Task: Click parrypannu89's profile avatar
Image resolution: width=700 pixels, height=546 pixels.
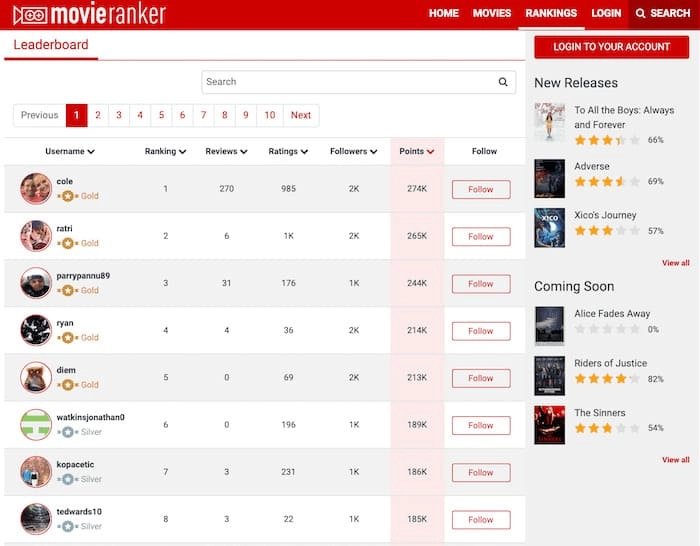Action: 36,283
